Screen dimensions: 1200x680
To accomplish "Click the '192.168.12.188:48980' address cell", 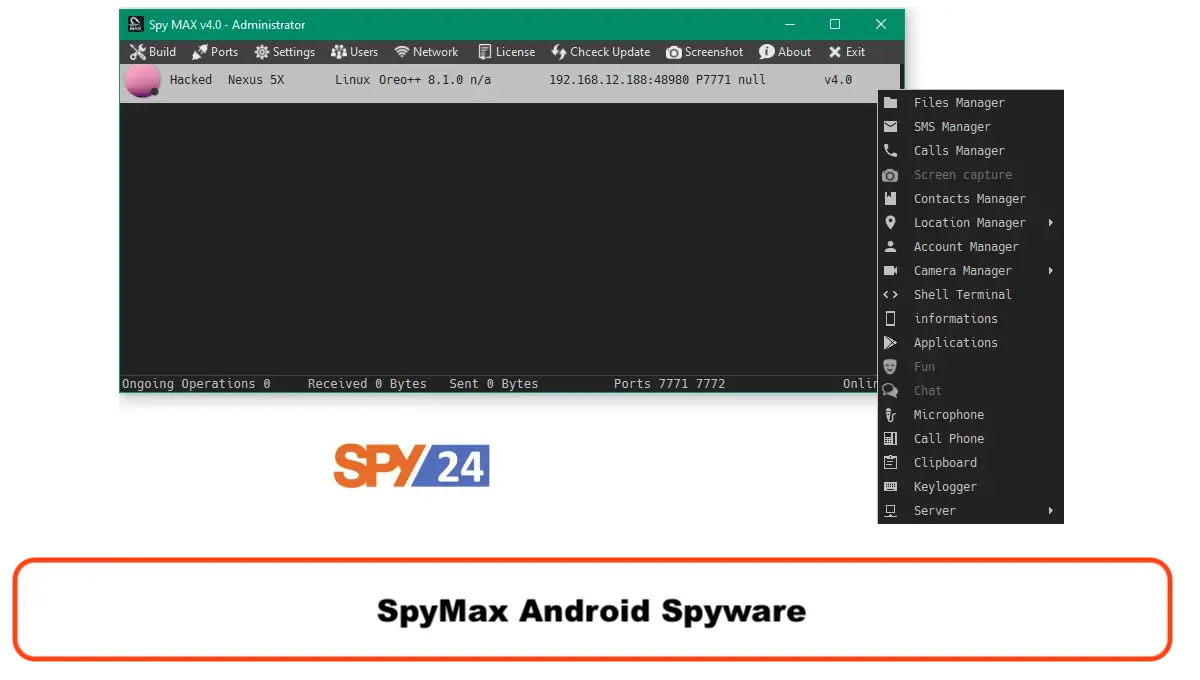I will tap(619, 80).
